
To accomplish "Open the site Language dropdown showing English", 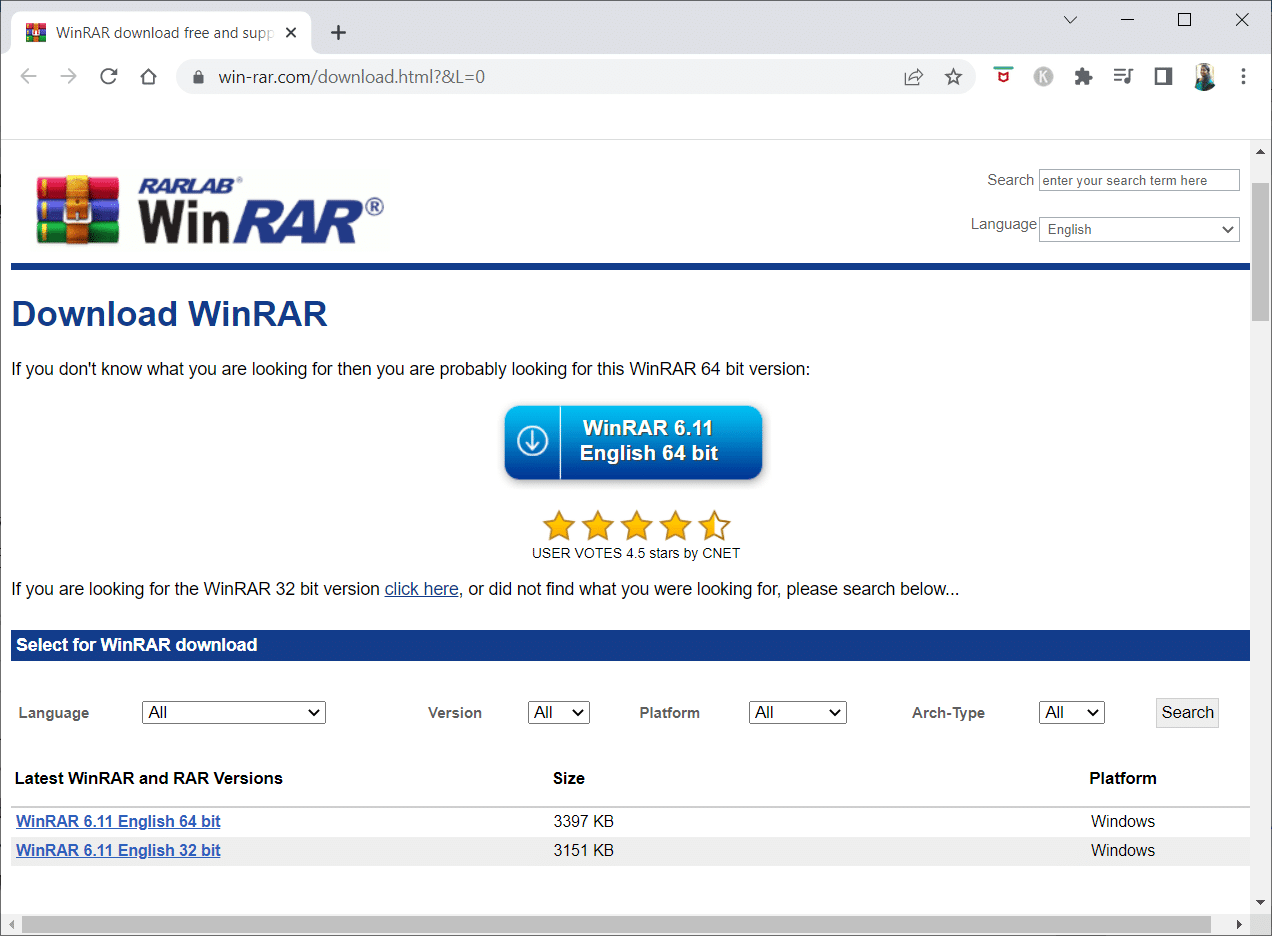I will (1139, 229).
